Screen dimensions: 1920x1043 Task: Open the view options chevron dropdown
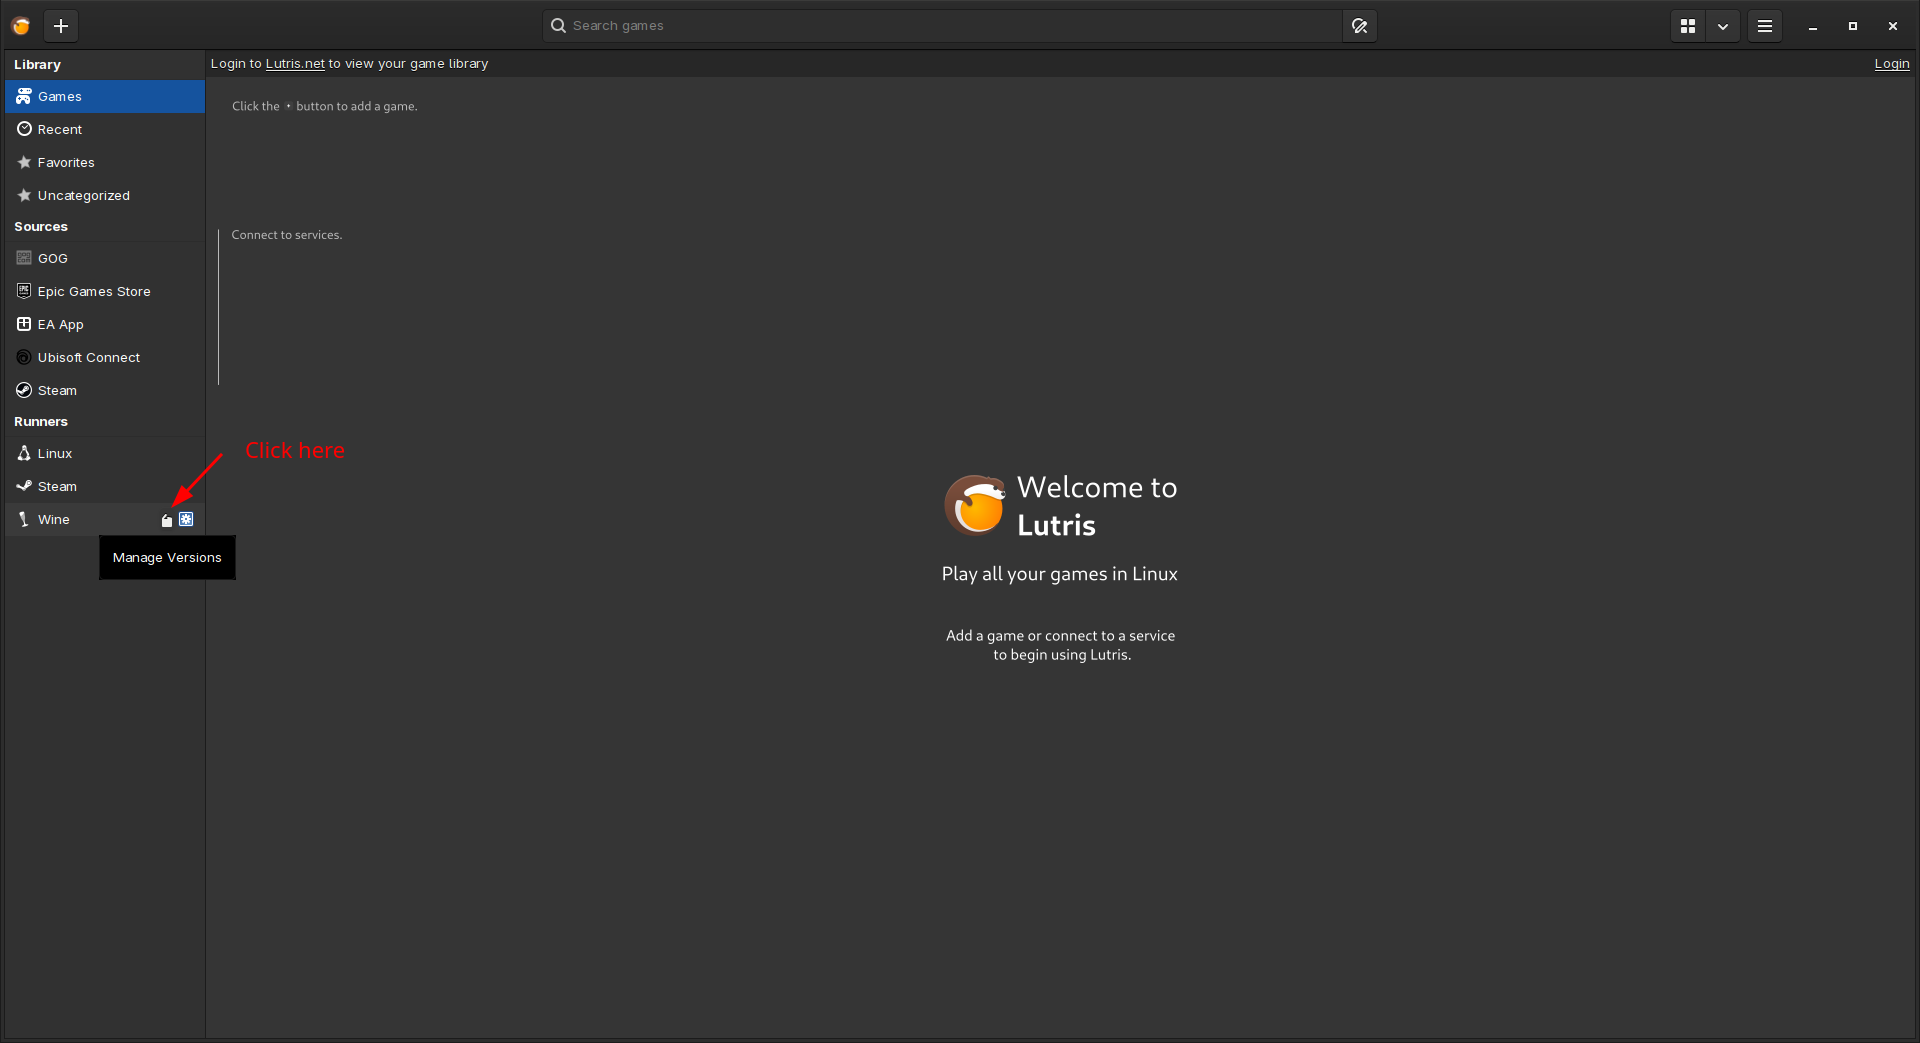tap(1723, 26)
